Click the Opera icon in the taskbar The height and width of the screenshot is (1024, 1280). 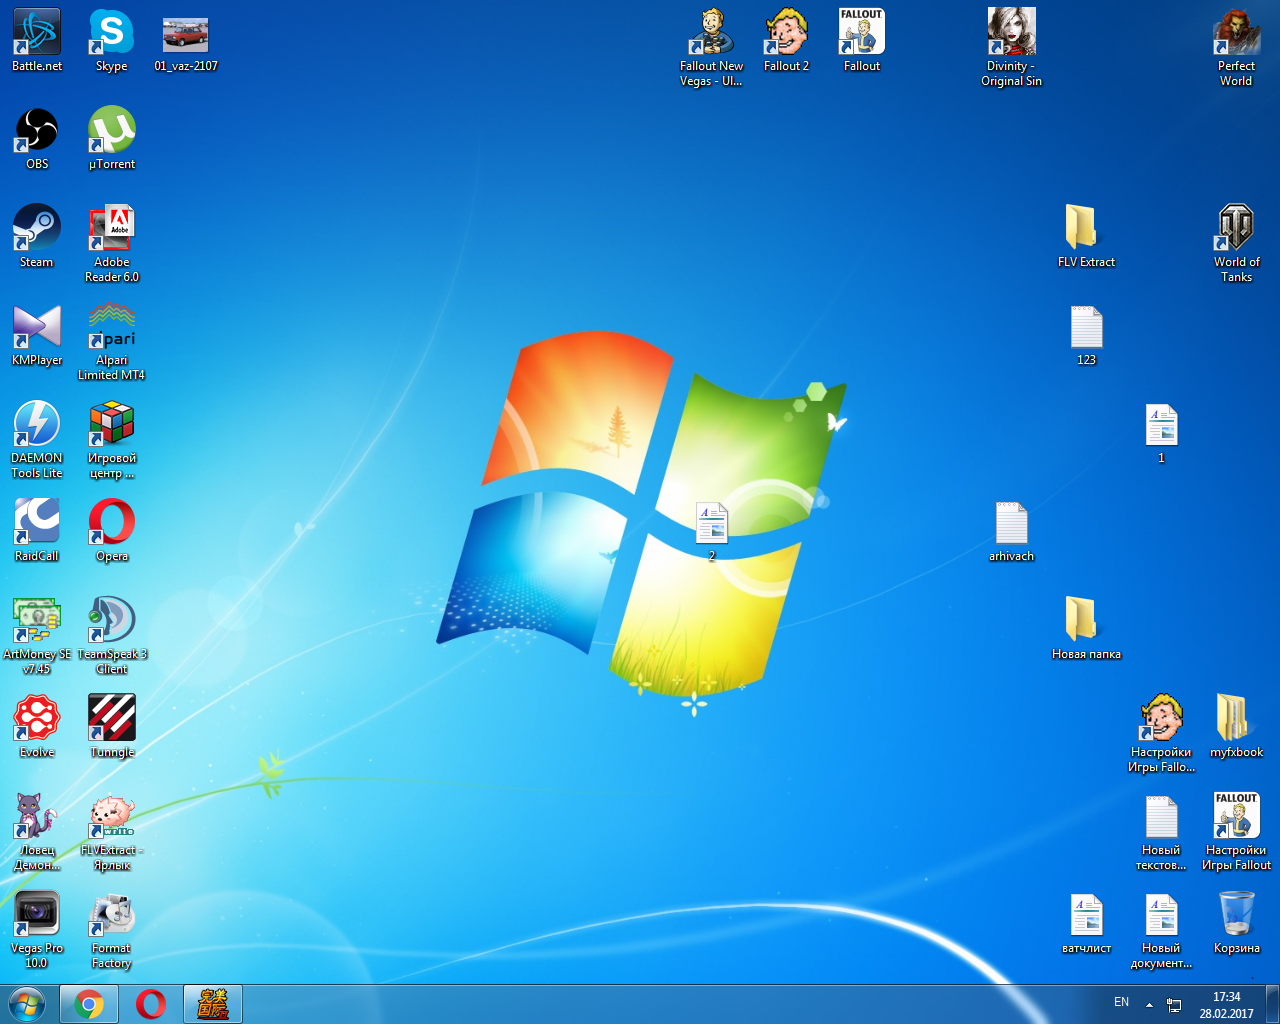[151, 1004]
